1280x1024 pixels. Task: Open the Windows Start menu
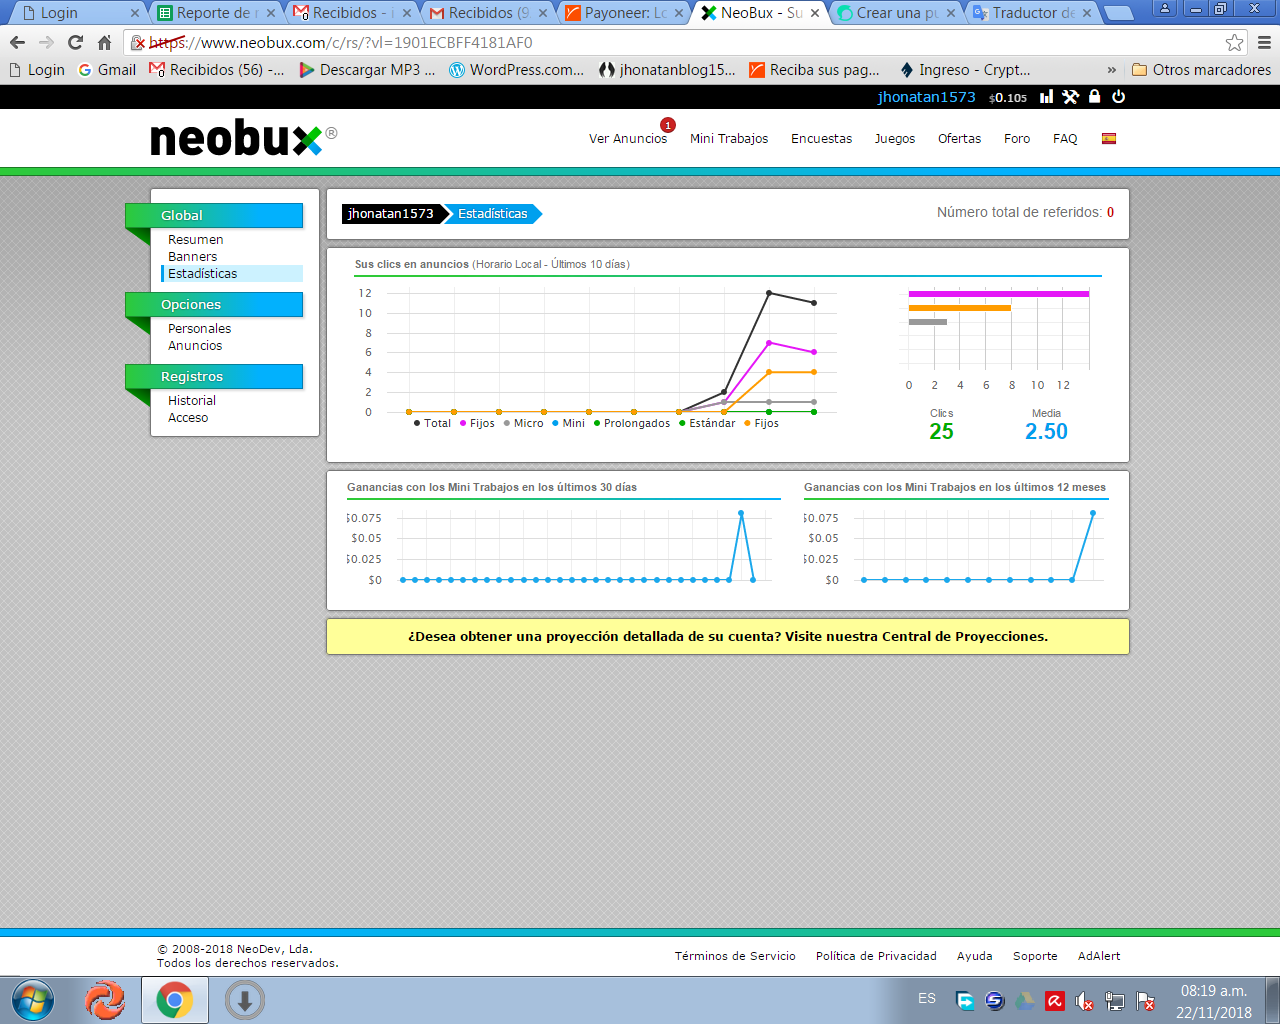coord(32,1000)
